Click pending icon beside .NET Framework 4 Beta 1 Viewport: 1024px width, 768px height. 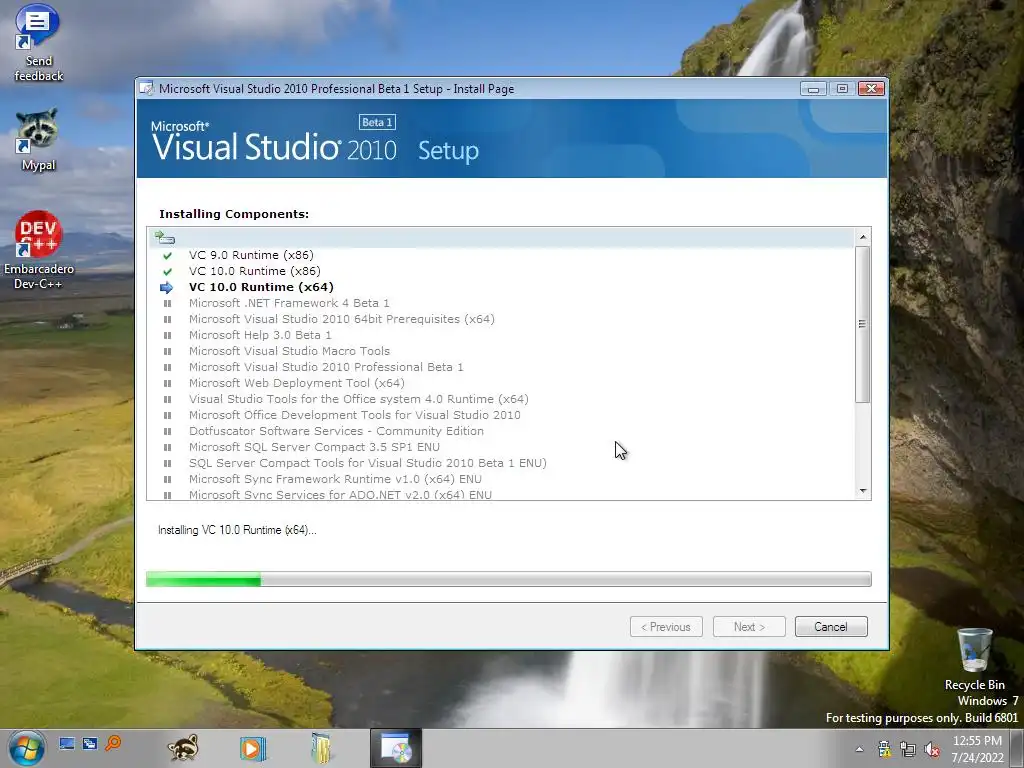tap(167, 304)
